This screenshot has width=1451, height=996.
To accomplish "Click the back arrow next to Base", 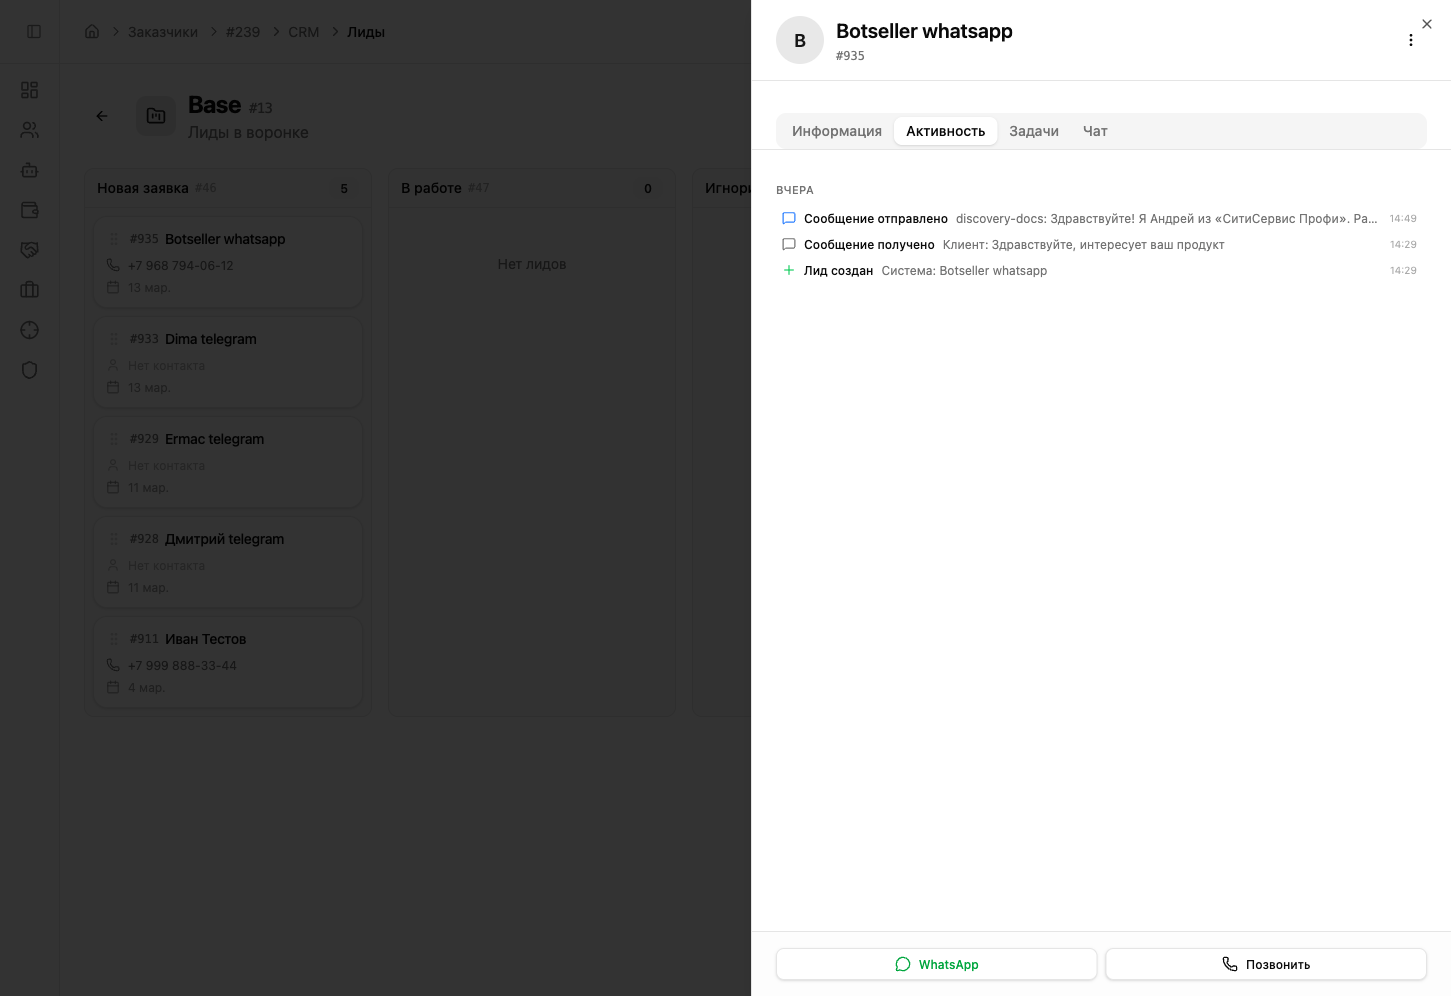I will [102, 116].
